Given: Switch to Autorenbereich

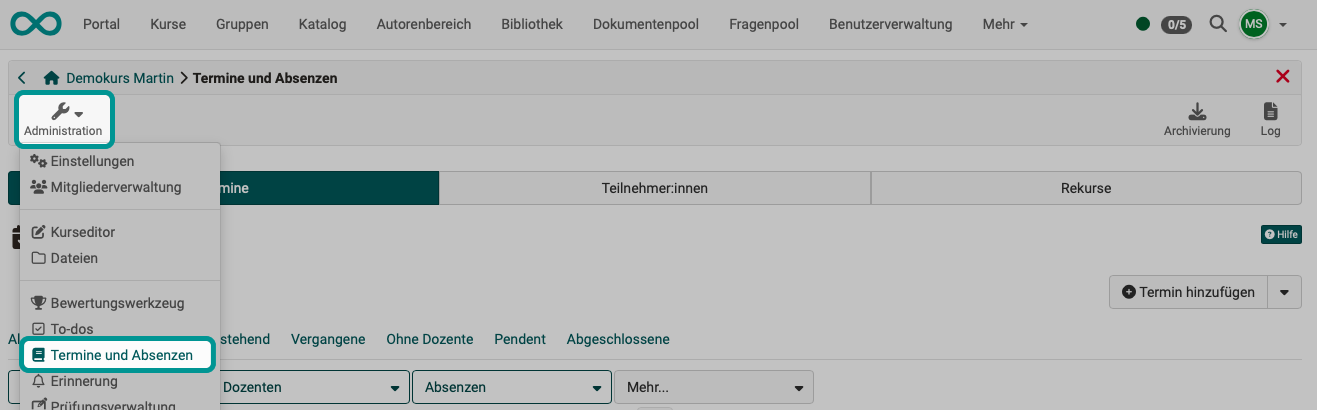Looking at the screenshot, I should click(424, 24).
